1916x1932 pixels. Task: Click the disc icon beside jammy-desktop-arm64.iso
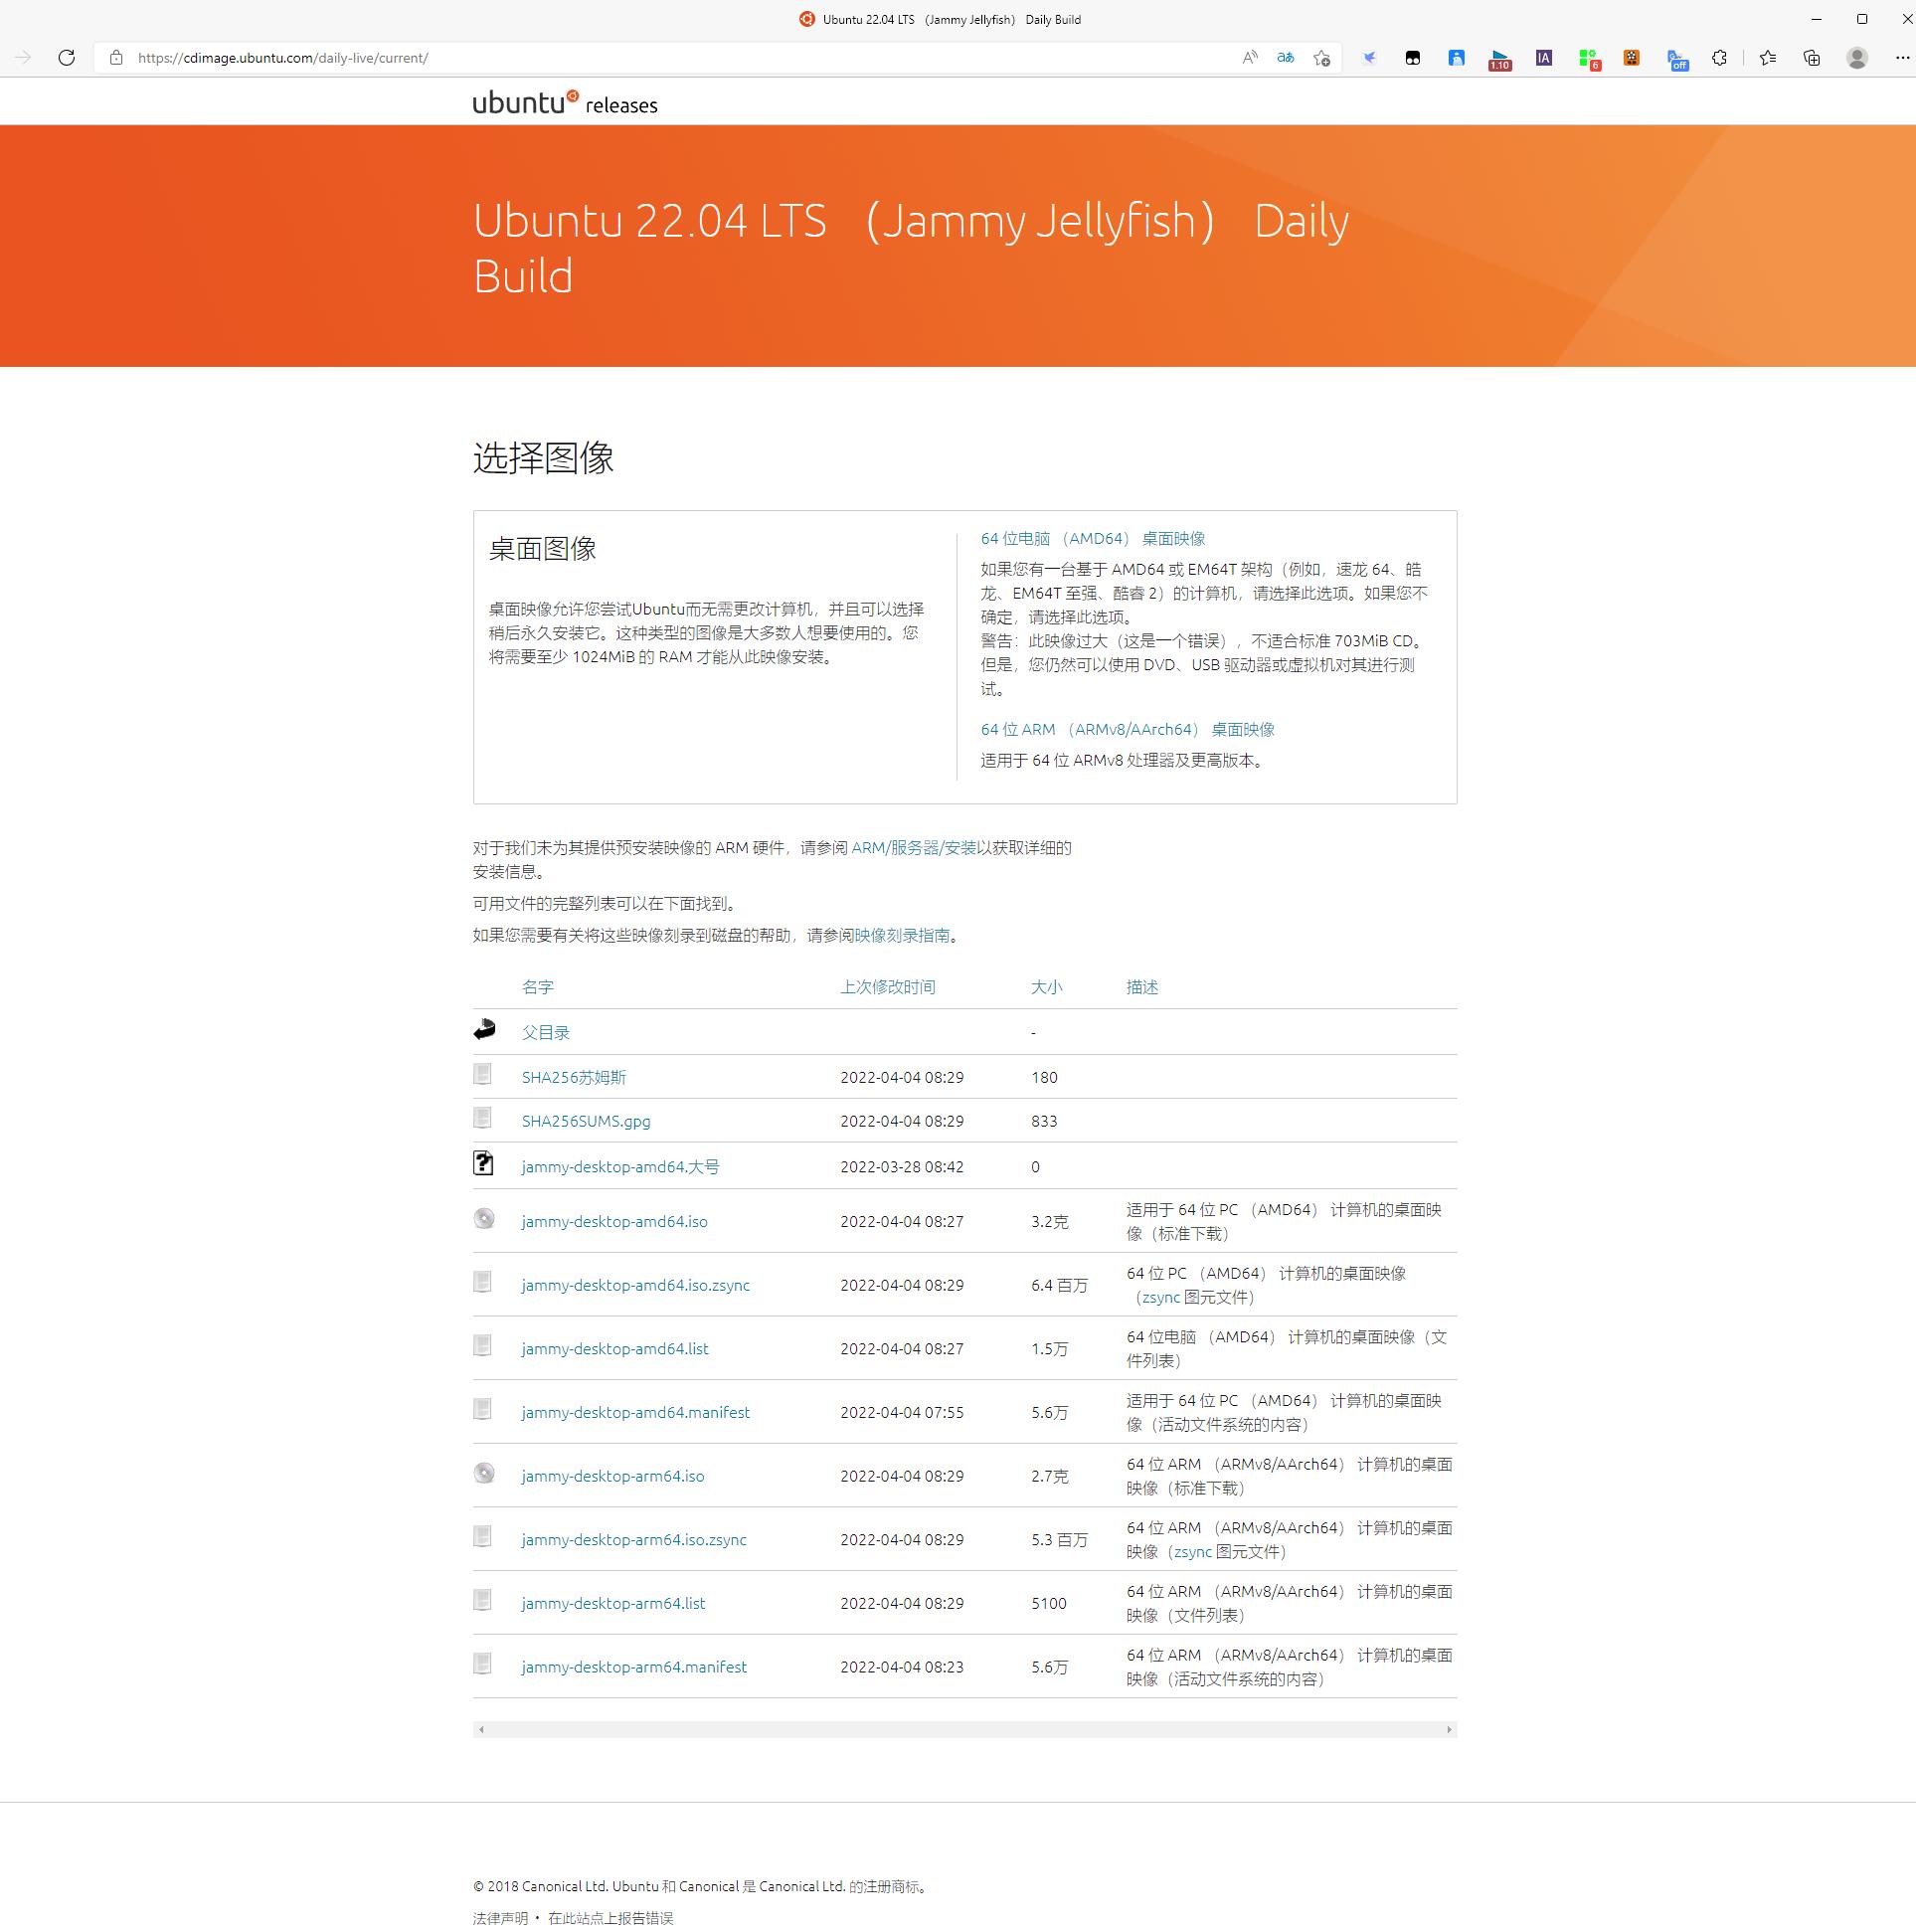(x=484, y=1473)
